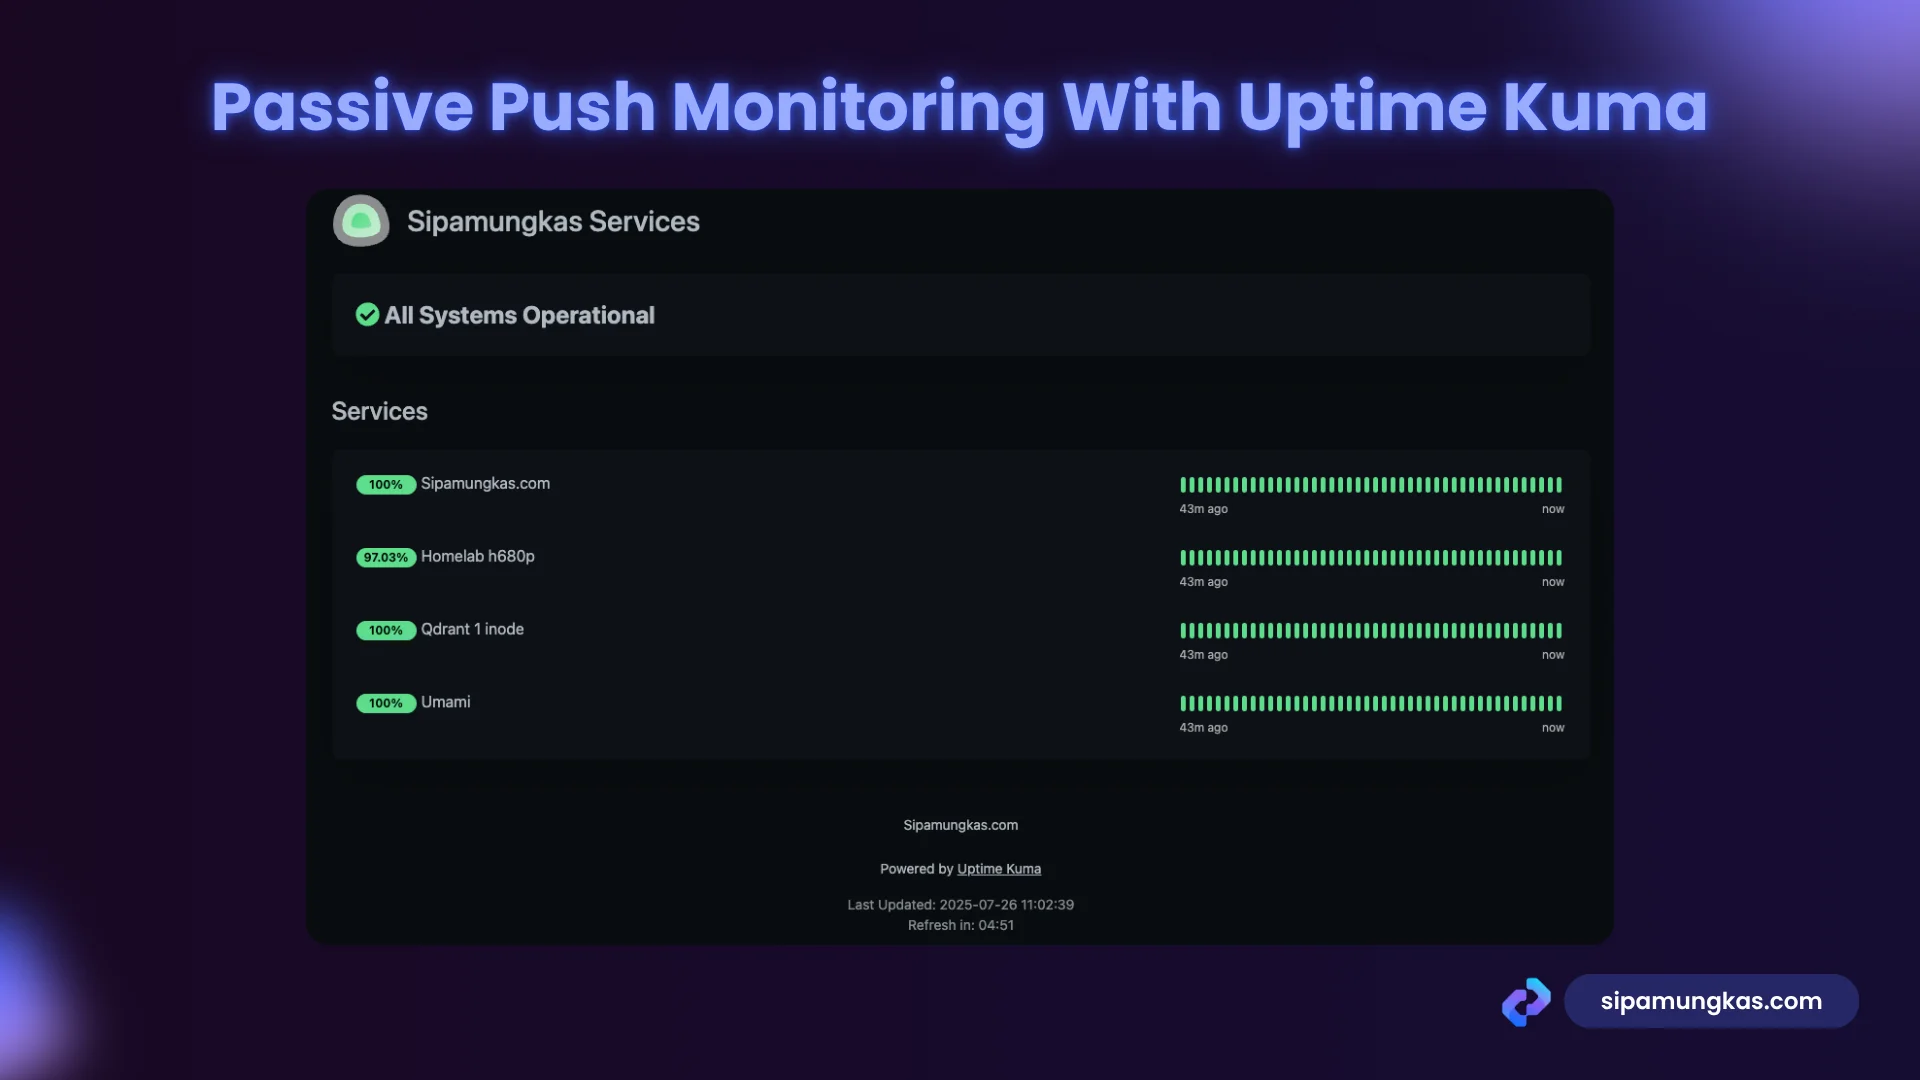Select the Homelab h680p service entry
This screenshot has height=1080, width=1920.
478,557
